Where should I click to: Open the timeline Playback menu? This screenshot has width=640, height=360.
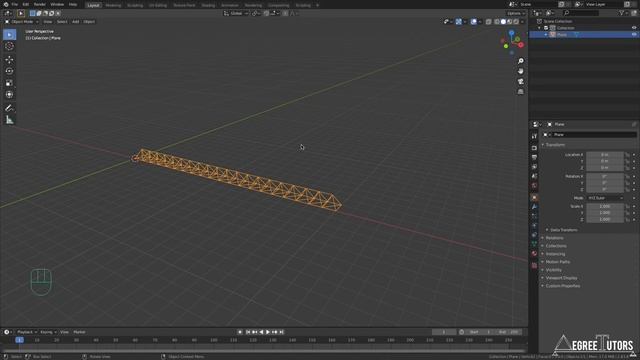(x=27, y=332)
